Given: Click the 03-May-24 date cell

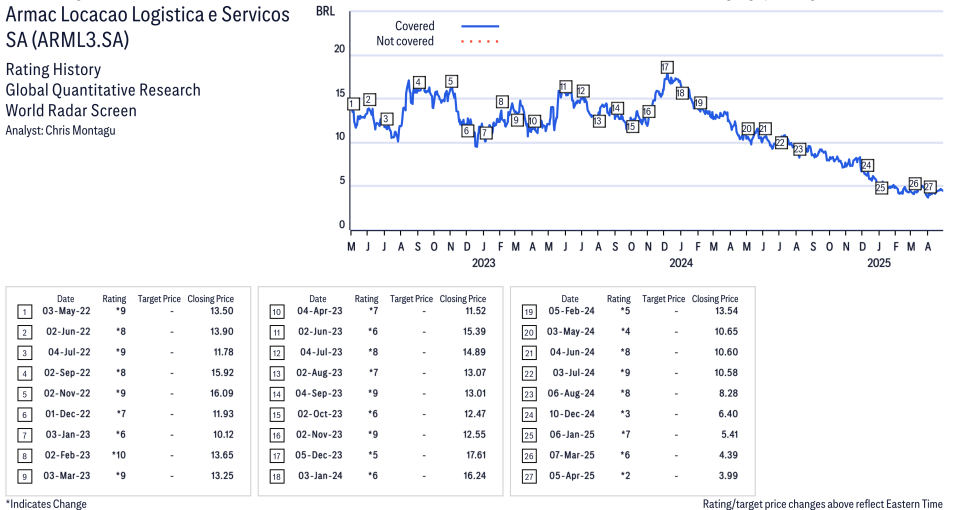Looking at the screenshot, I should pyautogui.click(x=571, y=332).
